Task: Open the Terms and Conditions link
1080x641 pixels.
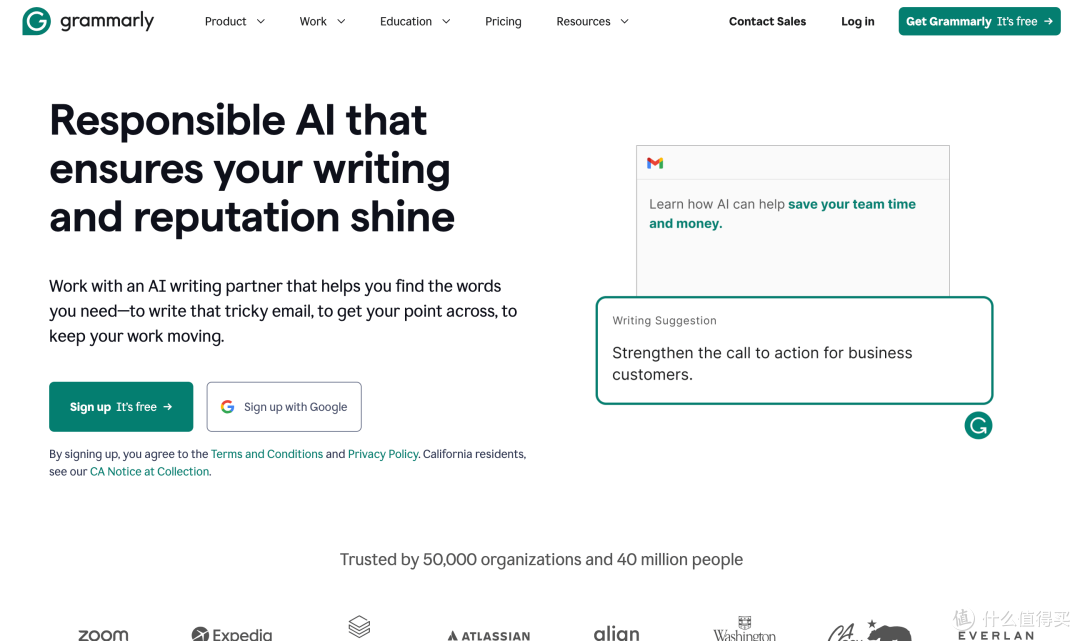Action: [x=267, y=454]
